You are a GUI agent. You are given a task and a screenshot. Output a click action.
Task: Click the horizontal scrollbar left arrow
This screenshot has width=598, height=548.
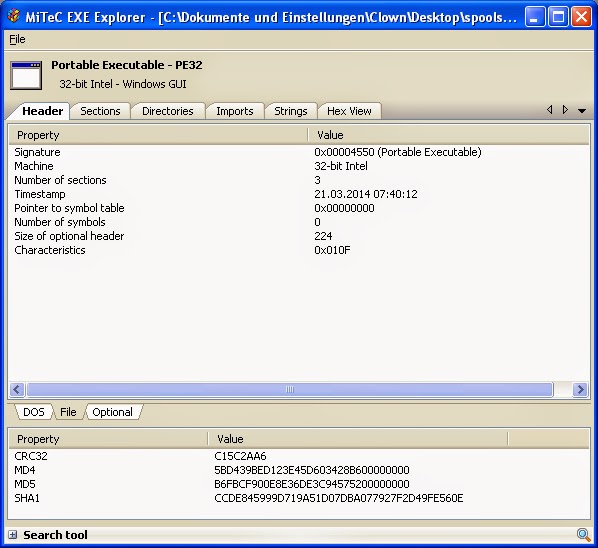tap(17, 389)
